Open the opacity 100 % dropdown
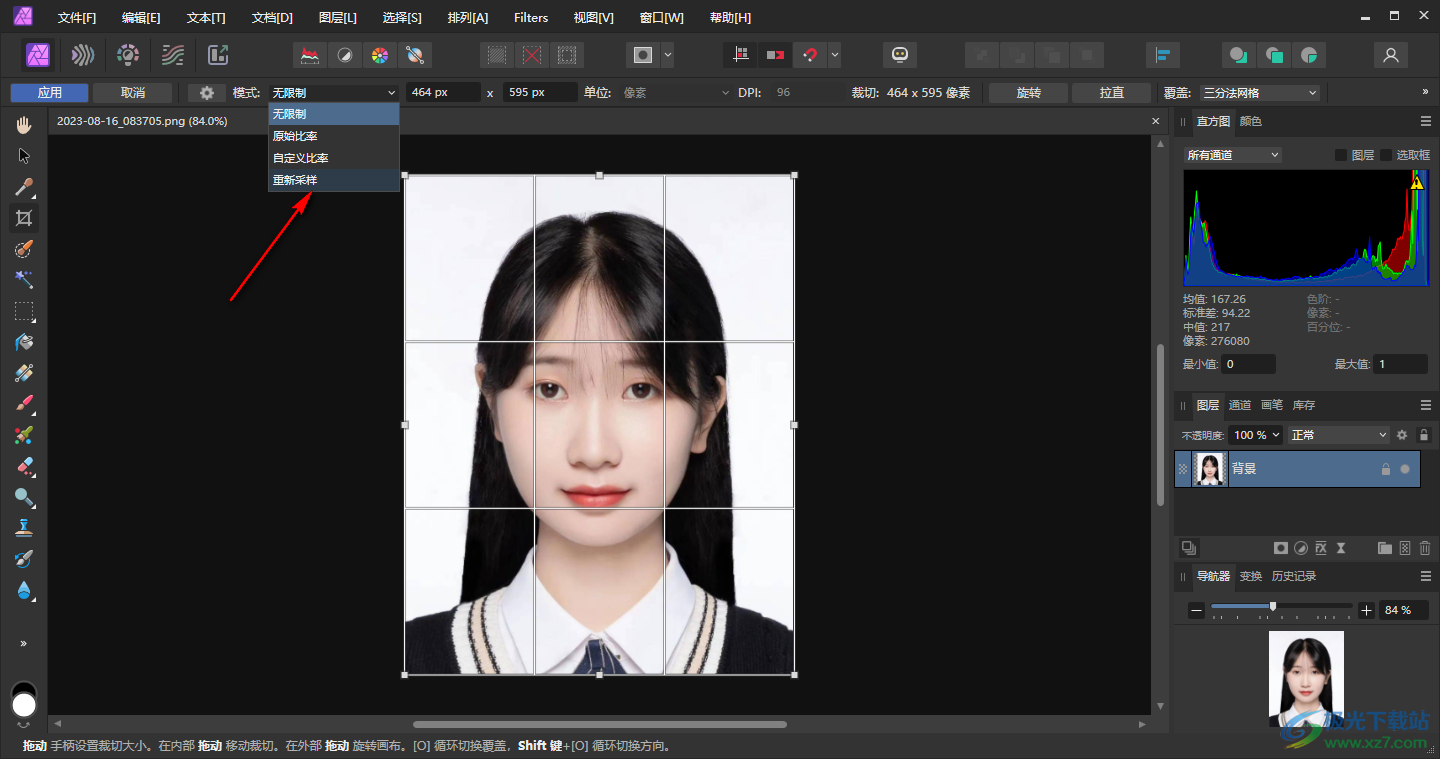The width and height of the screenshot is (1440, 759). (1256, 435)
